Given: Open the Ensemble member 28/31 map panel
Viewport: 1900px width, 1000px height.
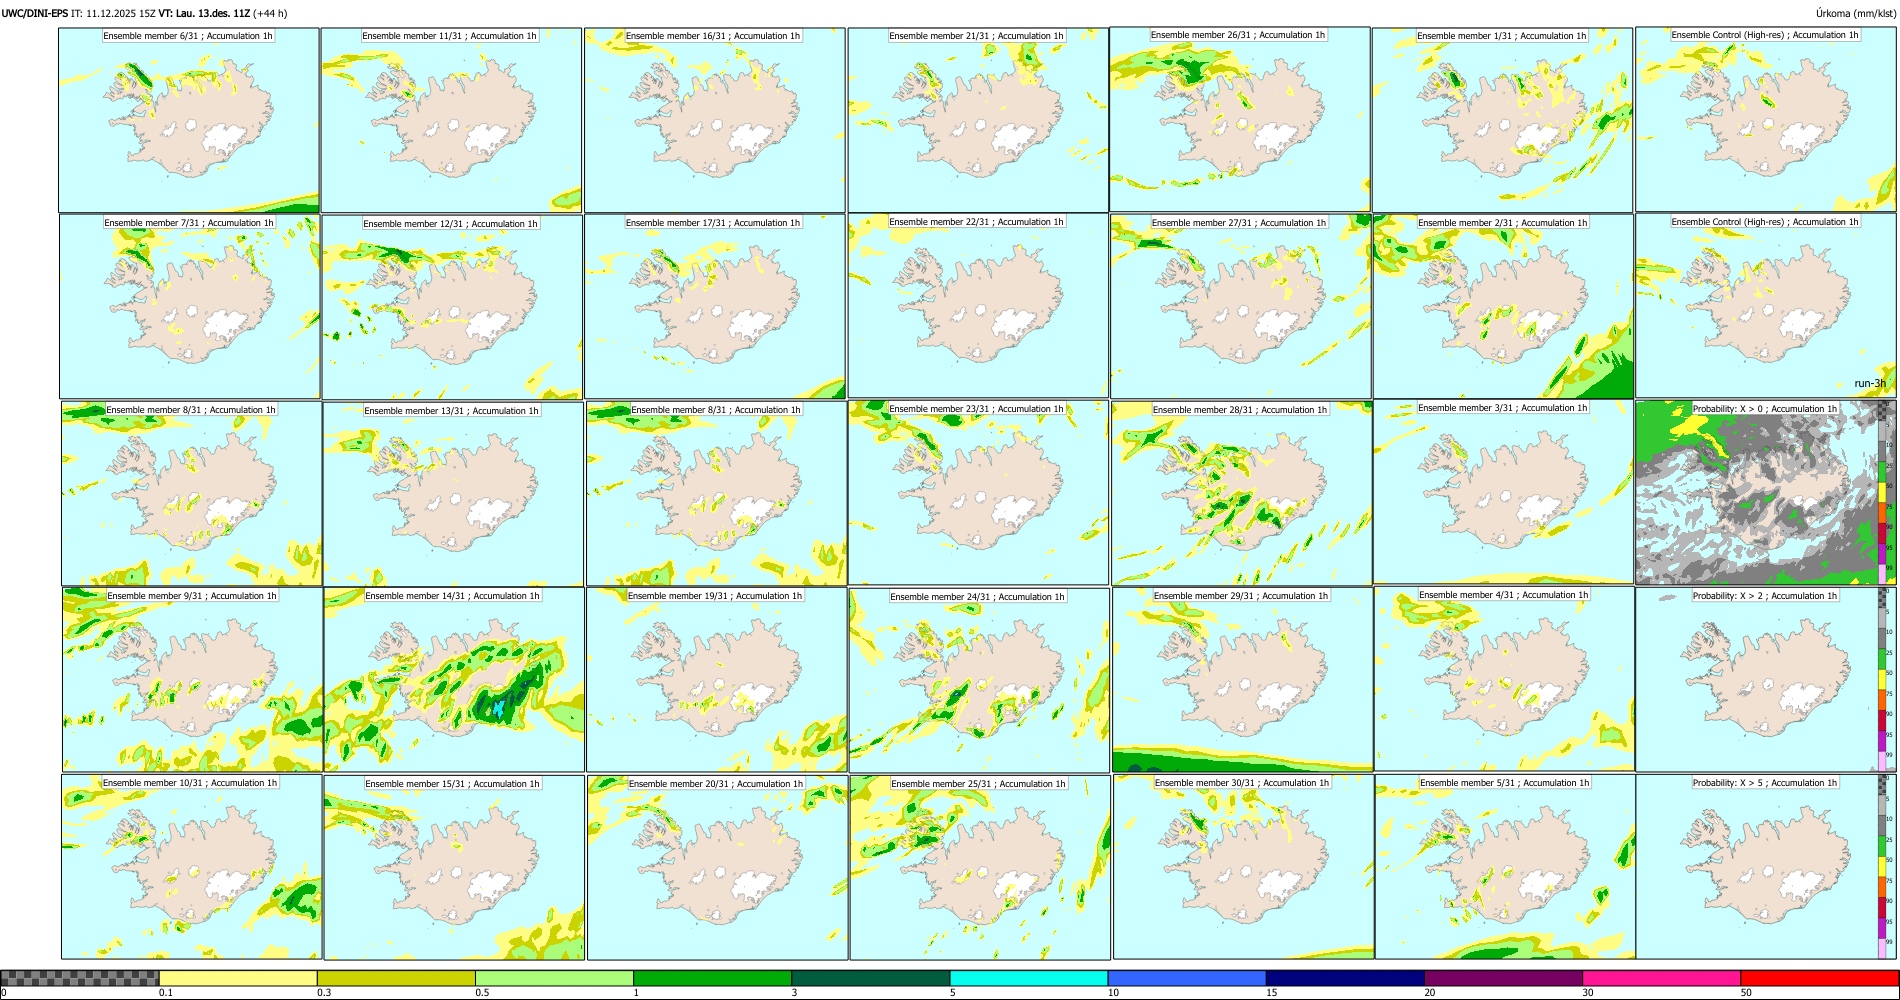Looking at the screenshot, I should 1241,493.
